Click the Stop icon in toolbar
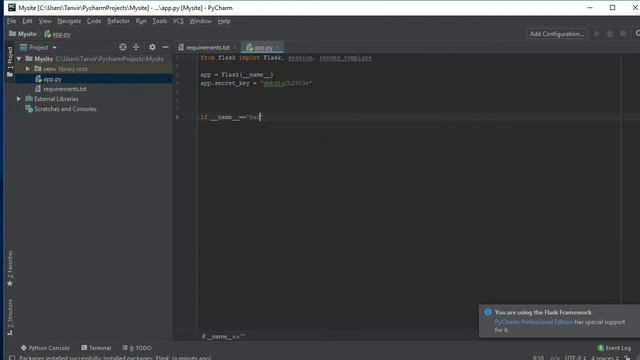 [623, 34]
